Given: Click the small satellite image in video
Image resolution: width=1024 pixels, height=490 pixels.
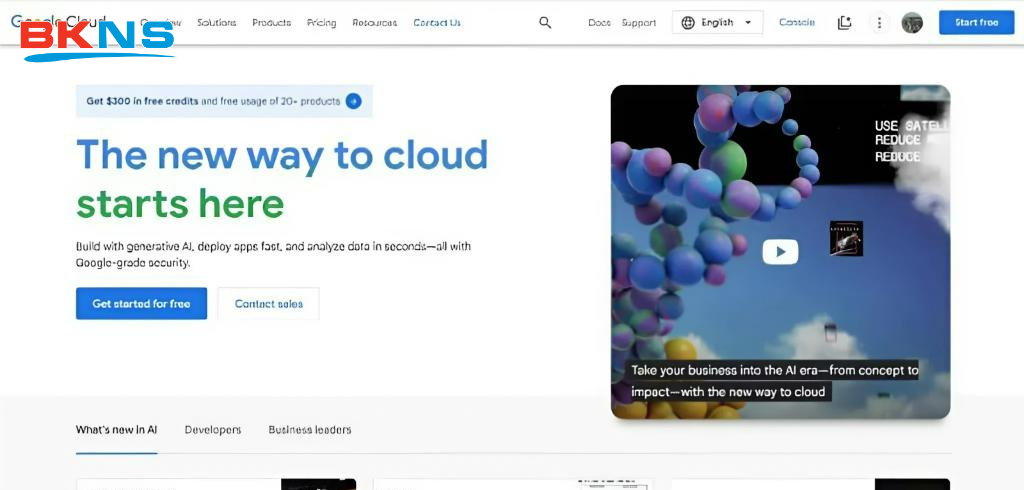Looking at the screenshot, I should click(x=846, y=238).
